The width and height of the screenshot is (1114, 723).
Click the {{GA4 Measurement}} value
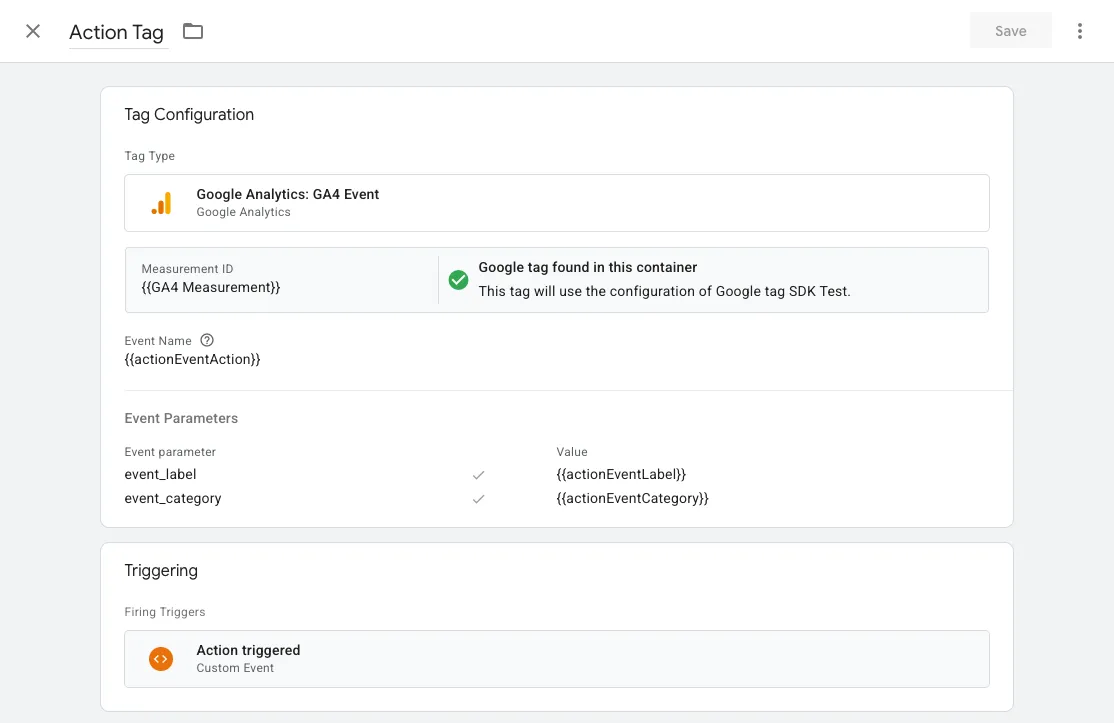point(211,288)
